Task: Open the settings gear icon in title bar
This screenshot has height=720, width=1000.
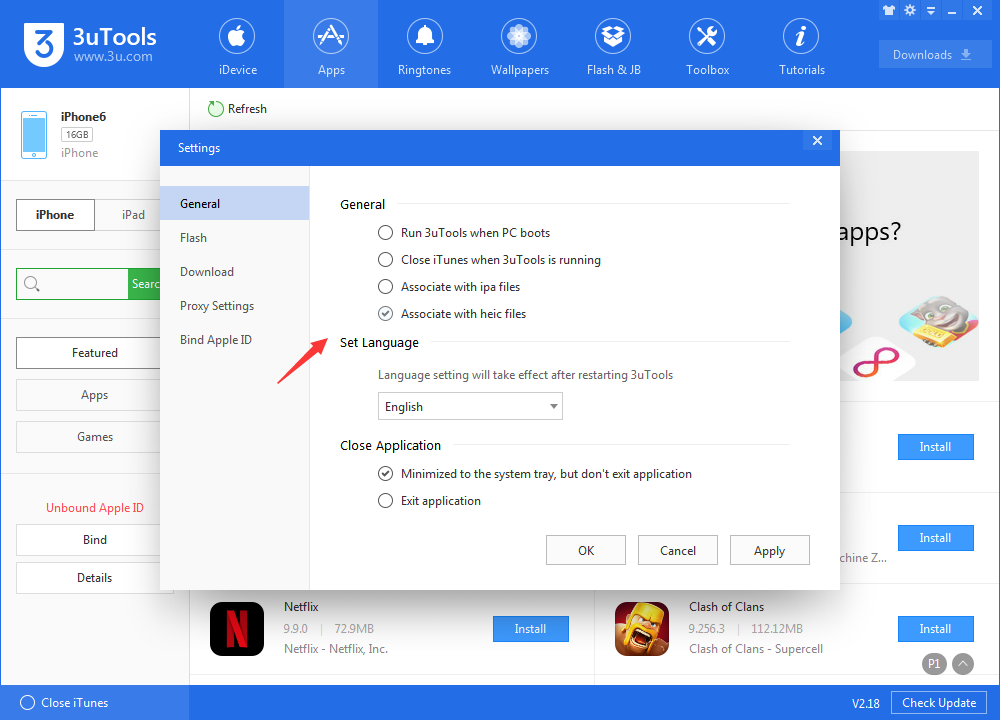Action: pyautogui.click(x=910, y=10)
